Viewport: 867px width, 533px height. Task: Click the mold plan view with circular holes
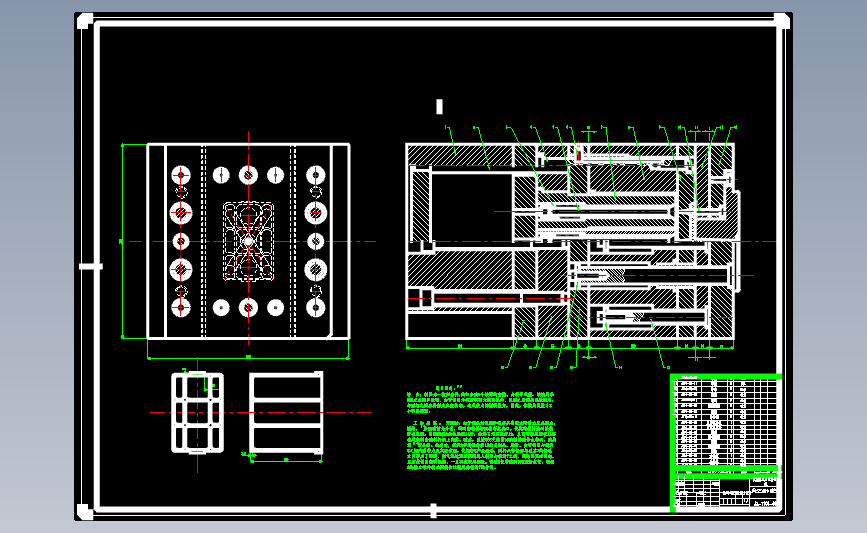(248, 241)
